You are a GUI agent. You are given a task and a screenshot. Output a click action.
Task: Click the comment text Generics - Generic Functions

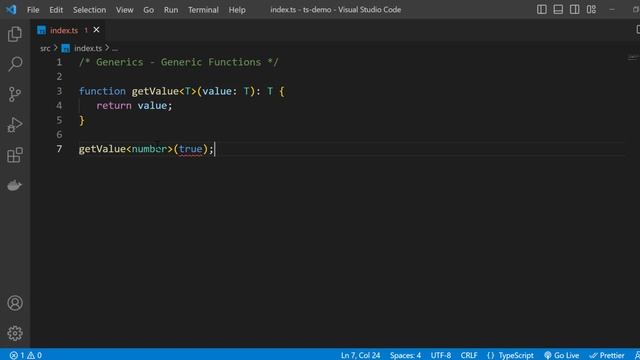click(x=179, y=62)
